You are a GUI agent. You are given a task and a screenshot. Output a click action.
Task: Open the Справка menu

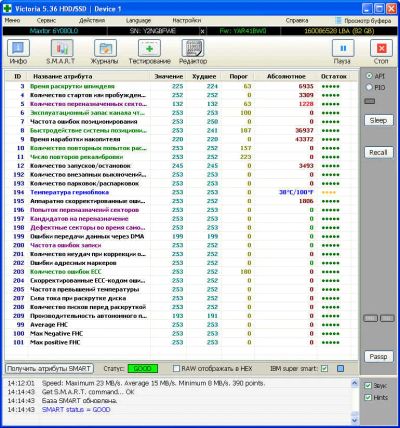point(297,21)
